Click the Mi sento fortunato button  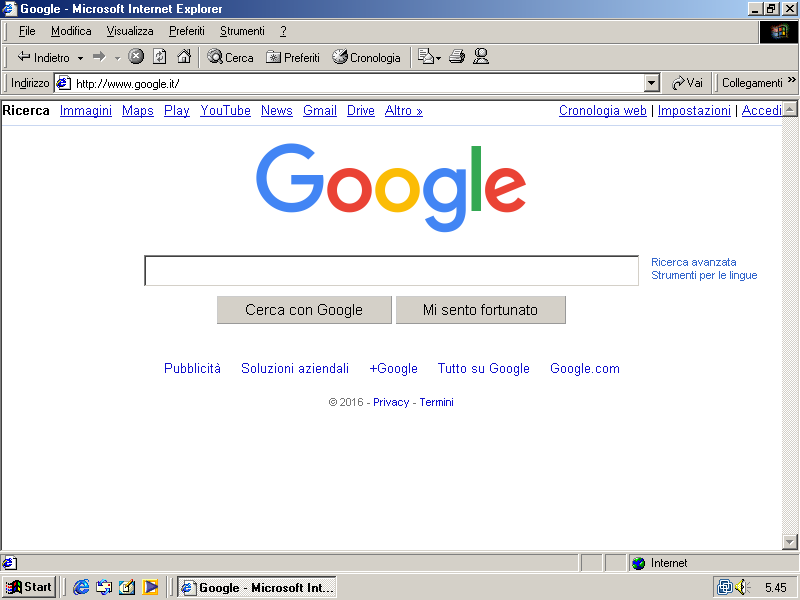[x=481, y=310]
